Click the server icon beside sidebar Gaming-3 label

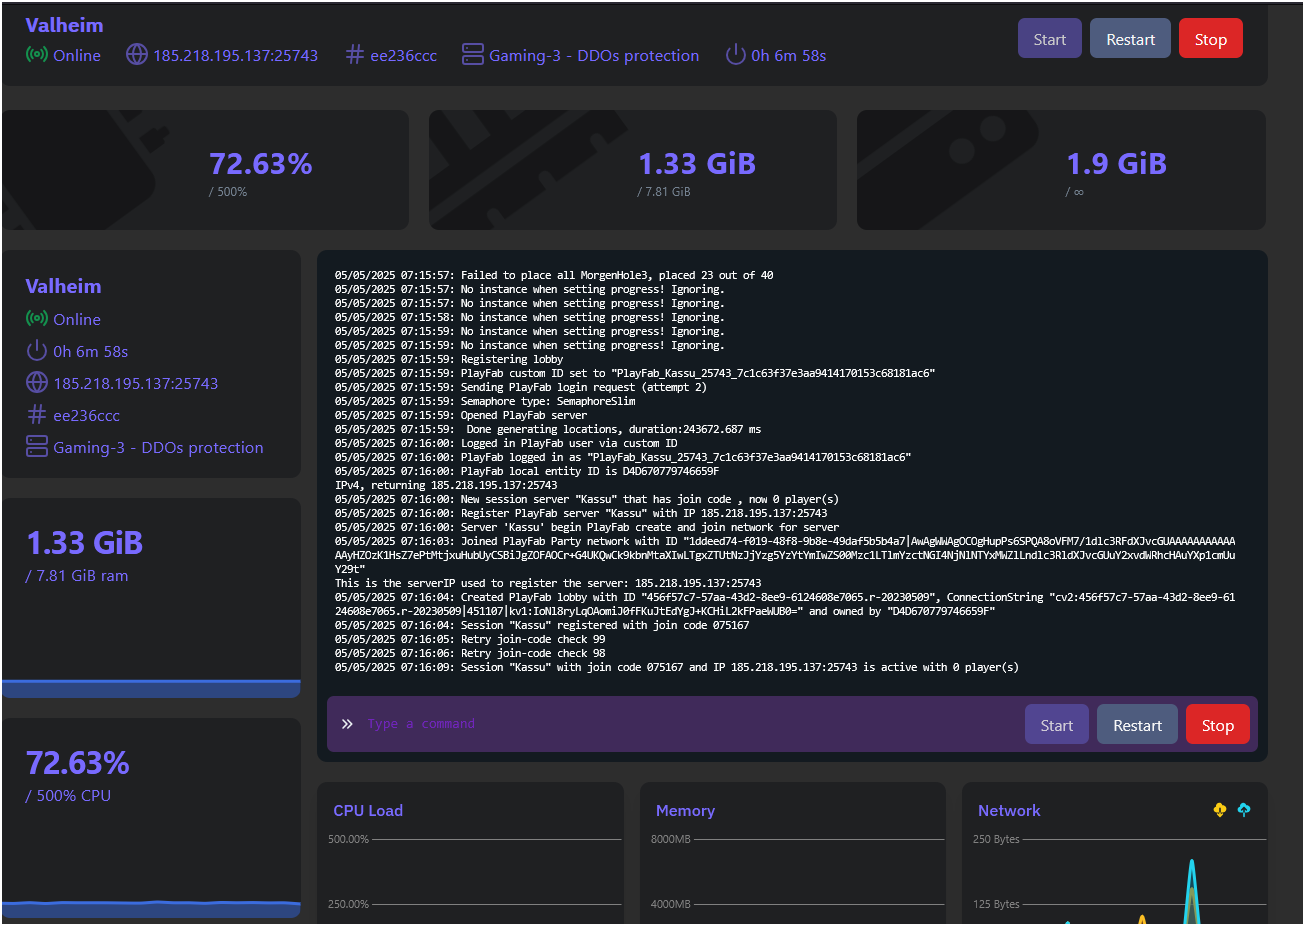37,447
